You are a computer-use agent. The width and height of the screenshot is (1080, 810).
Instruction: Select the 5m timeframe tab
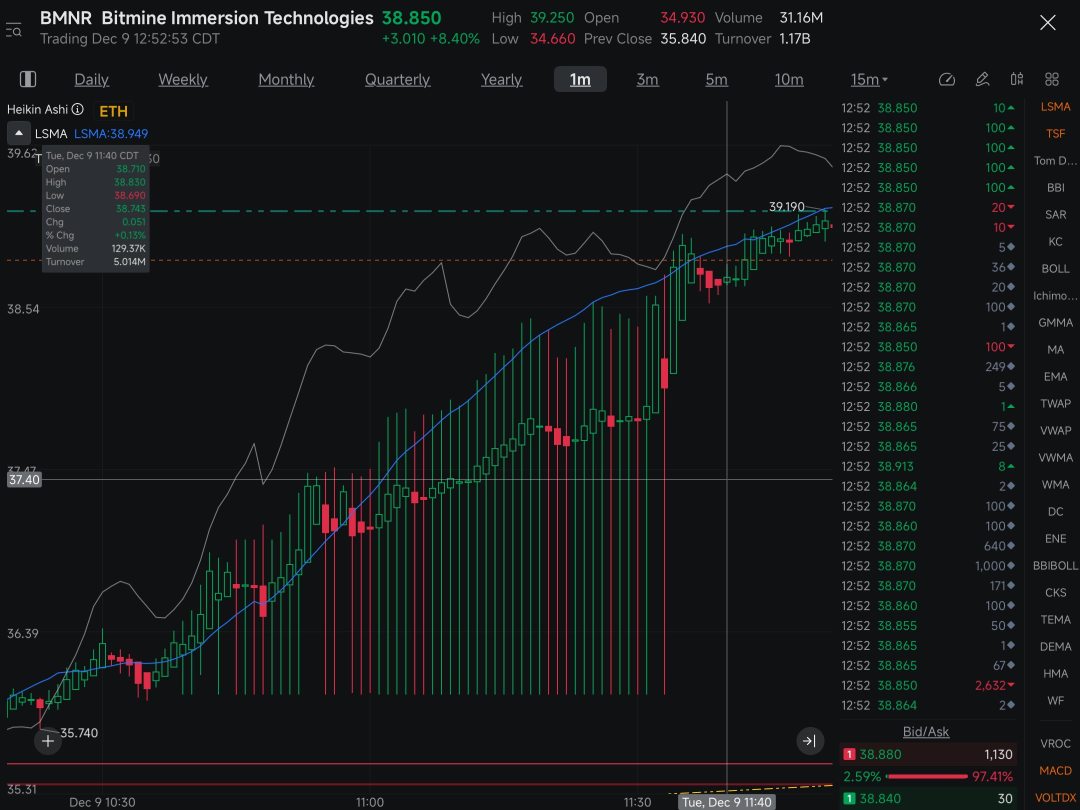click(x=716, y=80)
